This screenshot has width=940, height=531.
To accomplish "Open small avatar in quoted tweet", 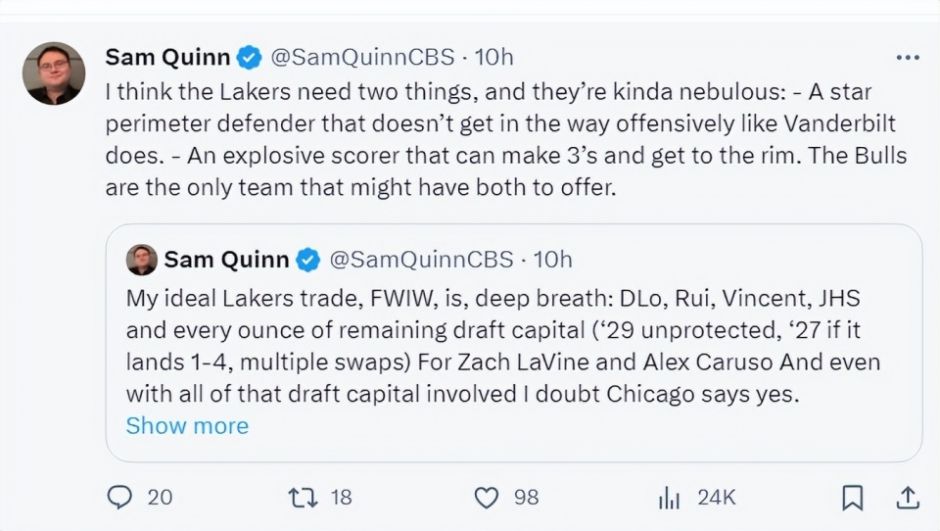I will (141, 260).
